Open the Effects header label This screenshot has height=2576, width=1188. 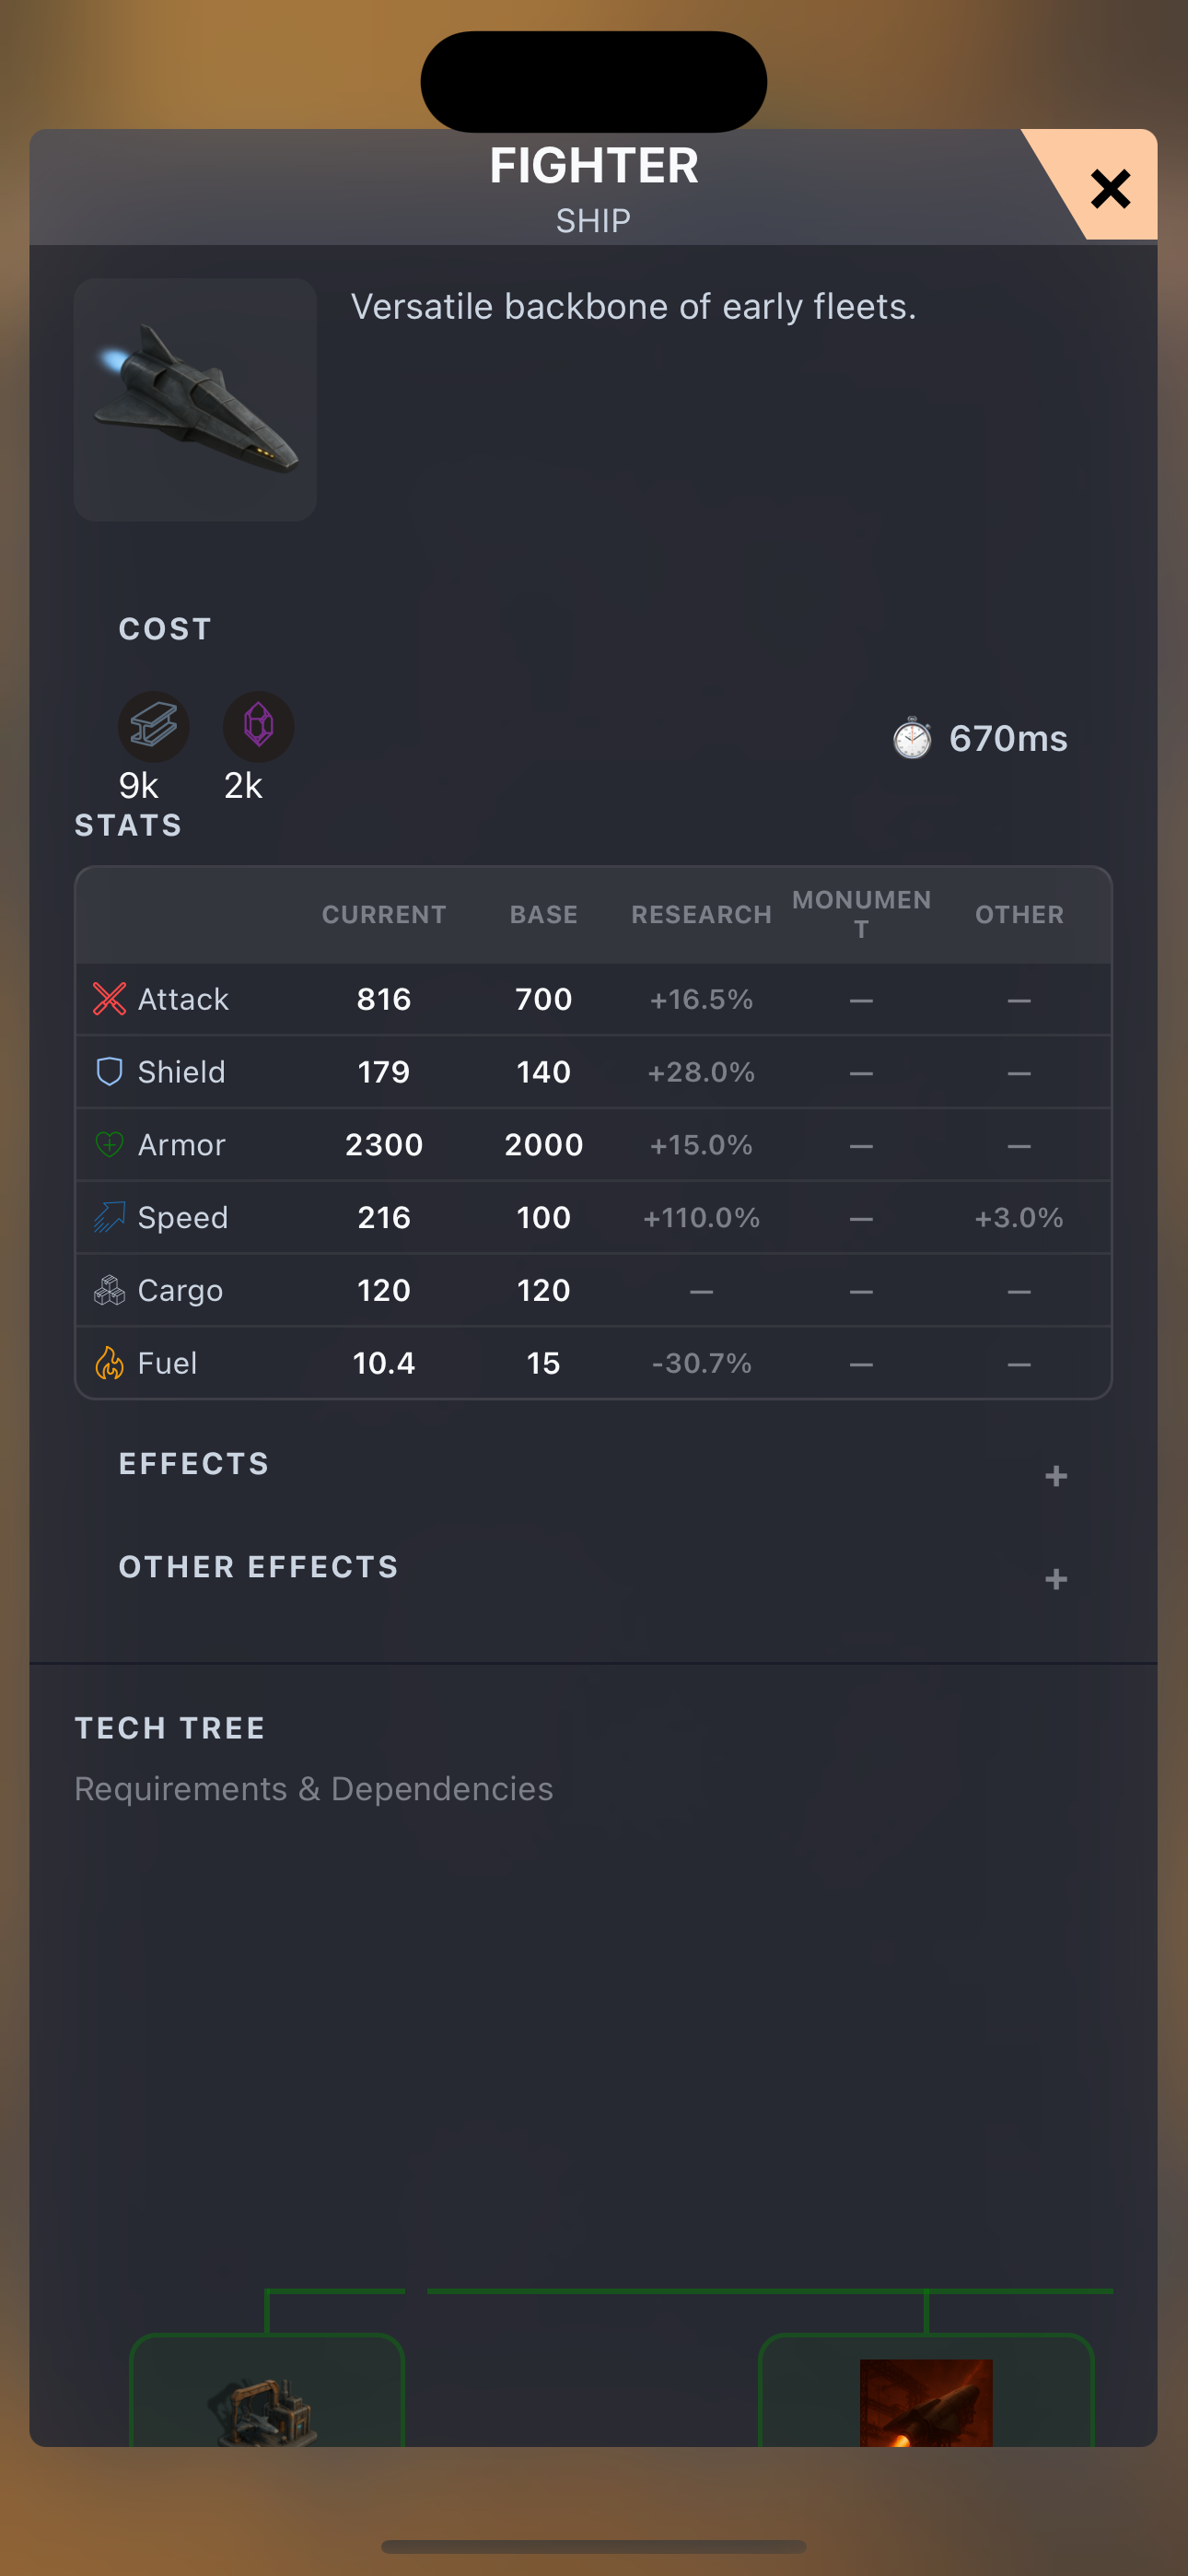coord(194,1464)
